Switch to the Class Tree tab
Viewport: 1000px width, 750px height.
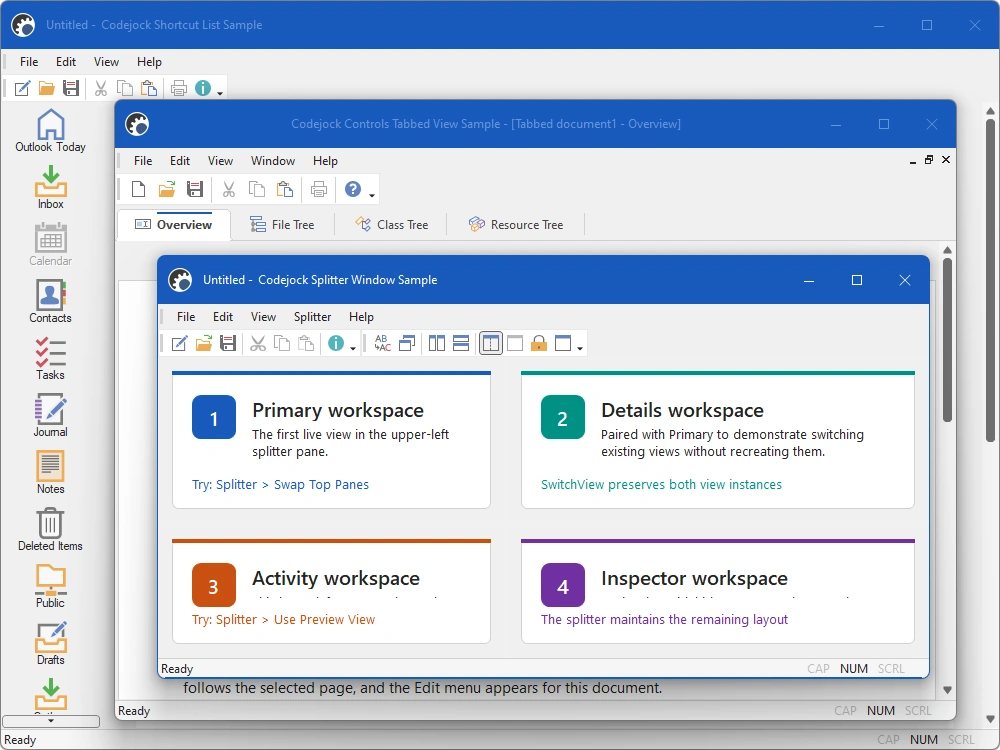coord(392,224)
